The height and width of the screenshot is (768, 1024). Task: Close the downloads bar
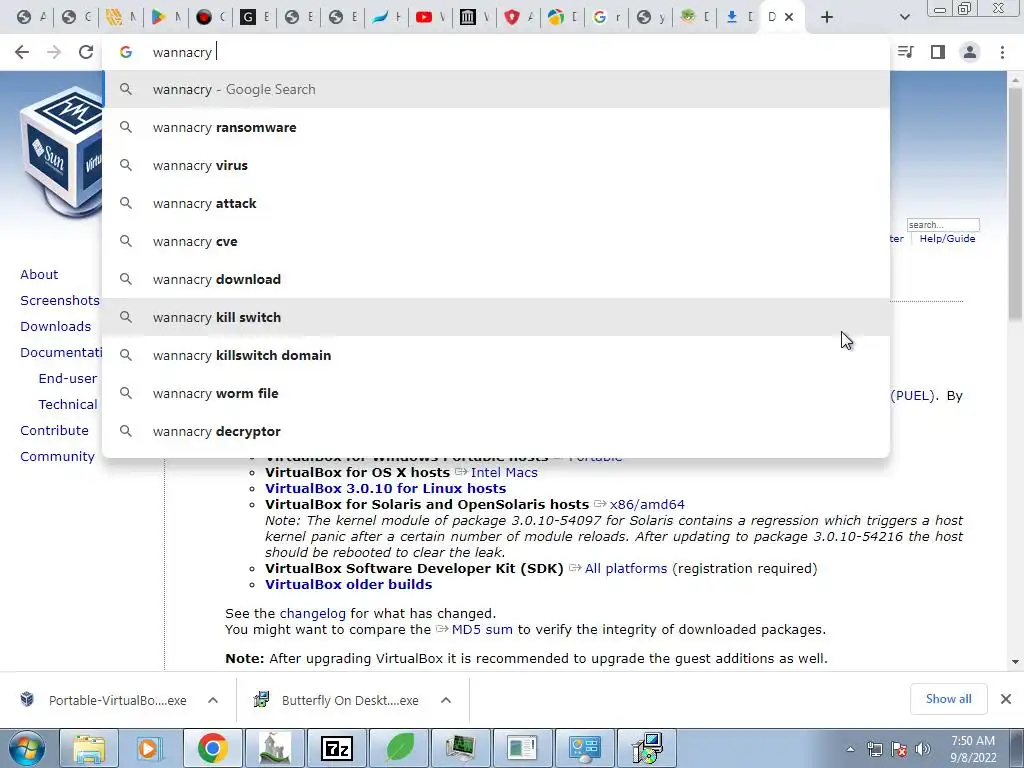[x=1006, y=699]
